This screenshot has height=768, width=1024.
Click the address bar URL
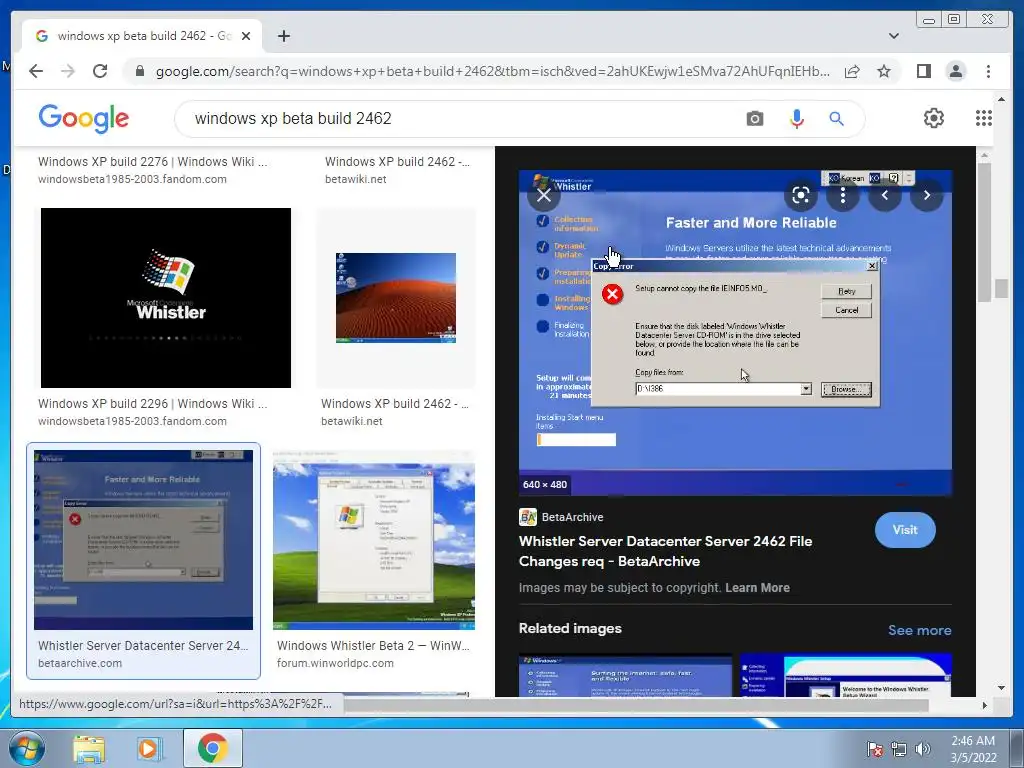tap(492, 71)
